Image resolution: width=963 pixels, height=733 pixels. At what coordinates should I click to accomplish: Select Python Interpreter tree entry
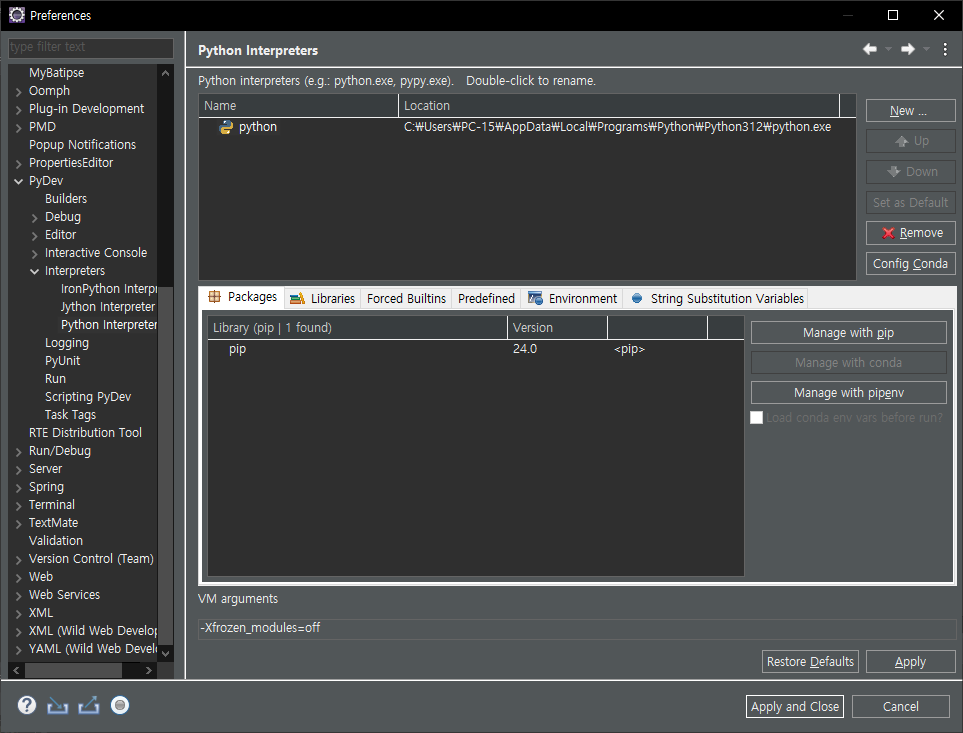coord(109,325)
